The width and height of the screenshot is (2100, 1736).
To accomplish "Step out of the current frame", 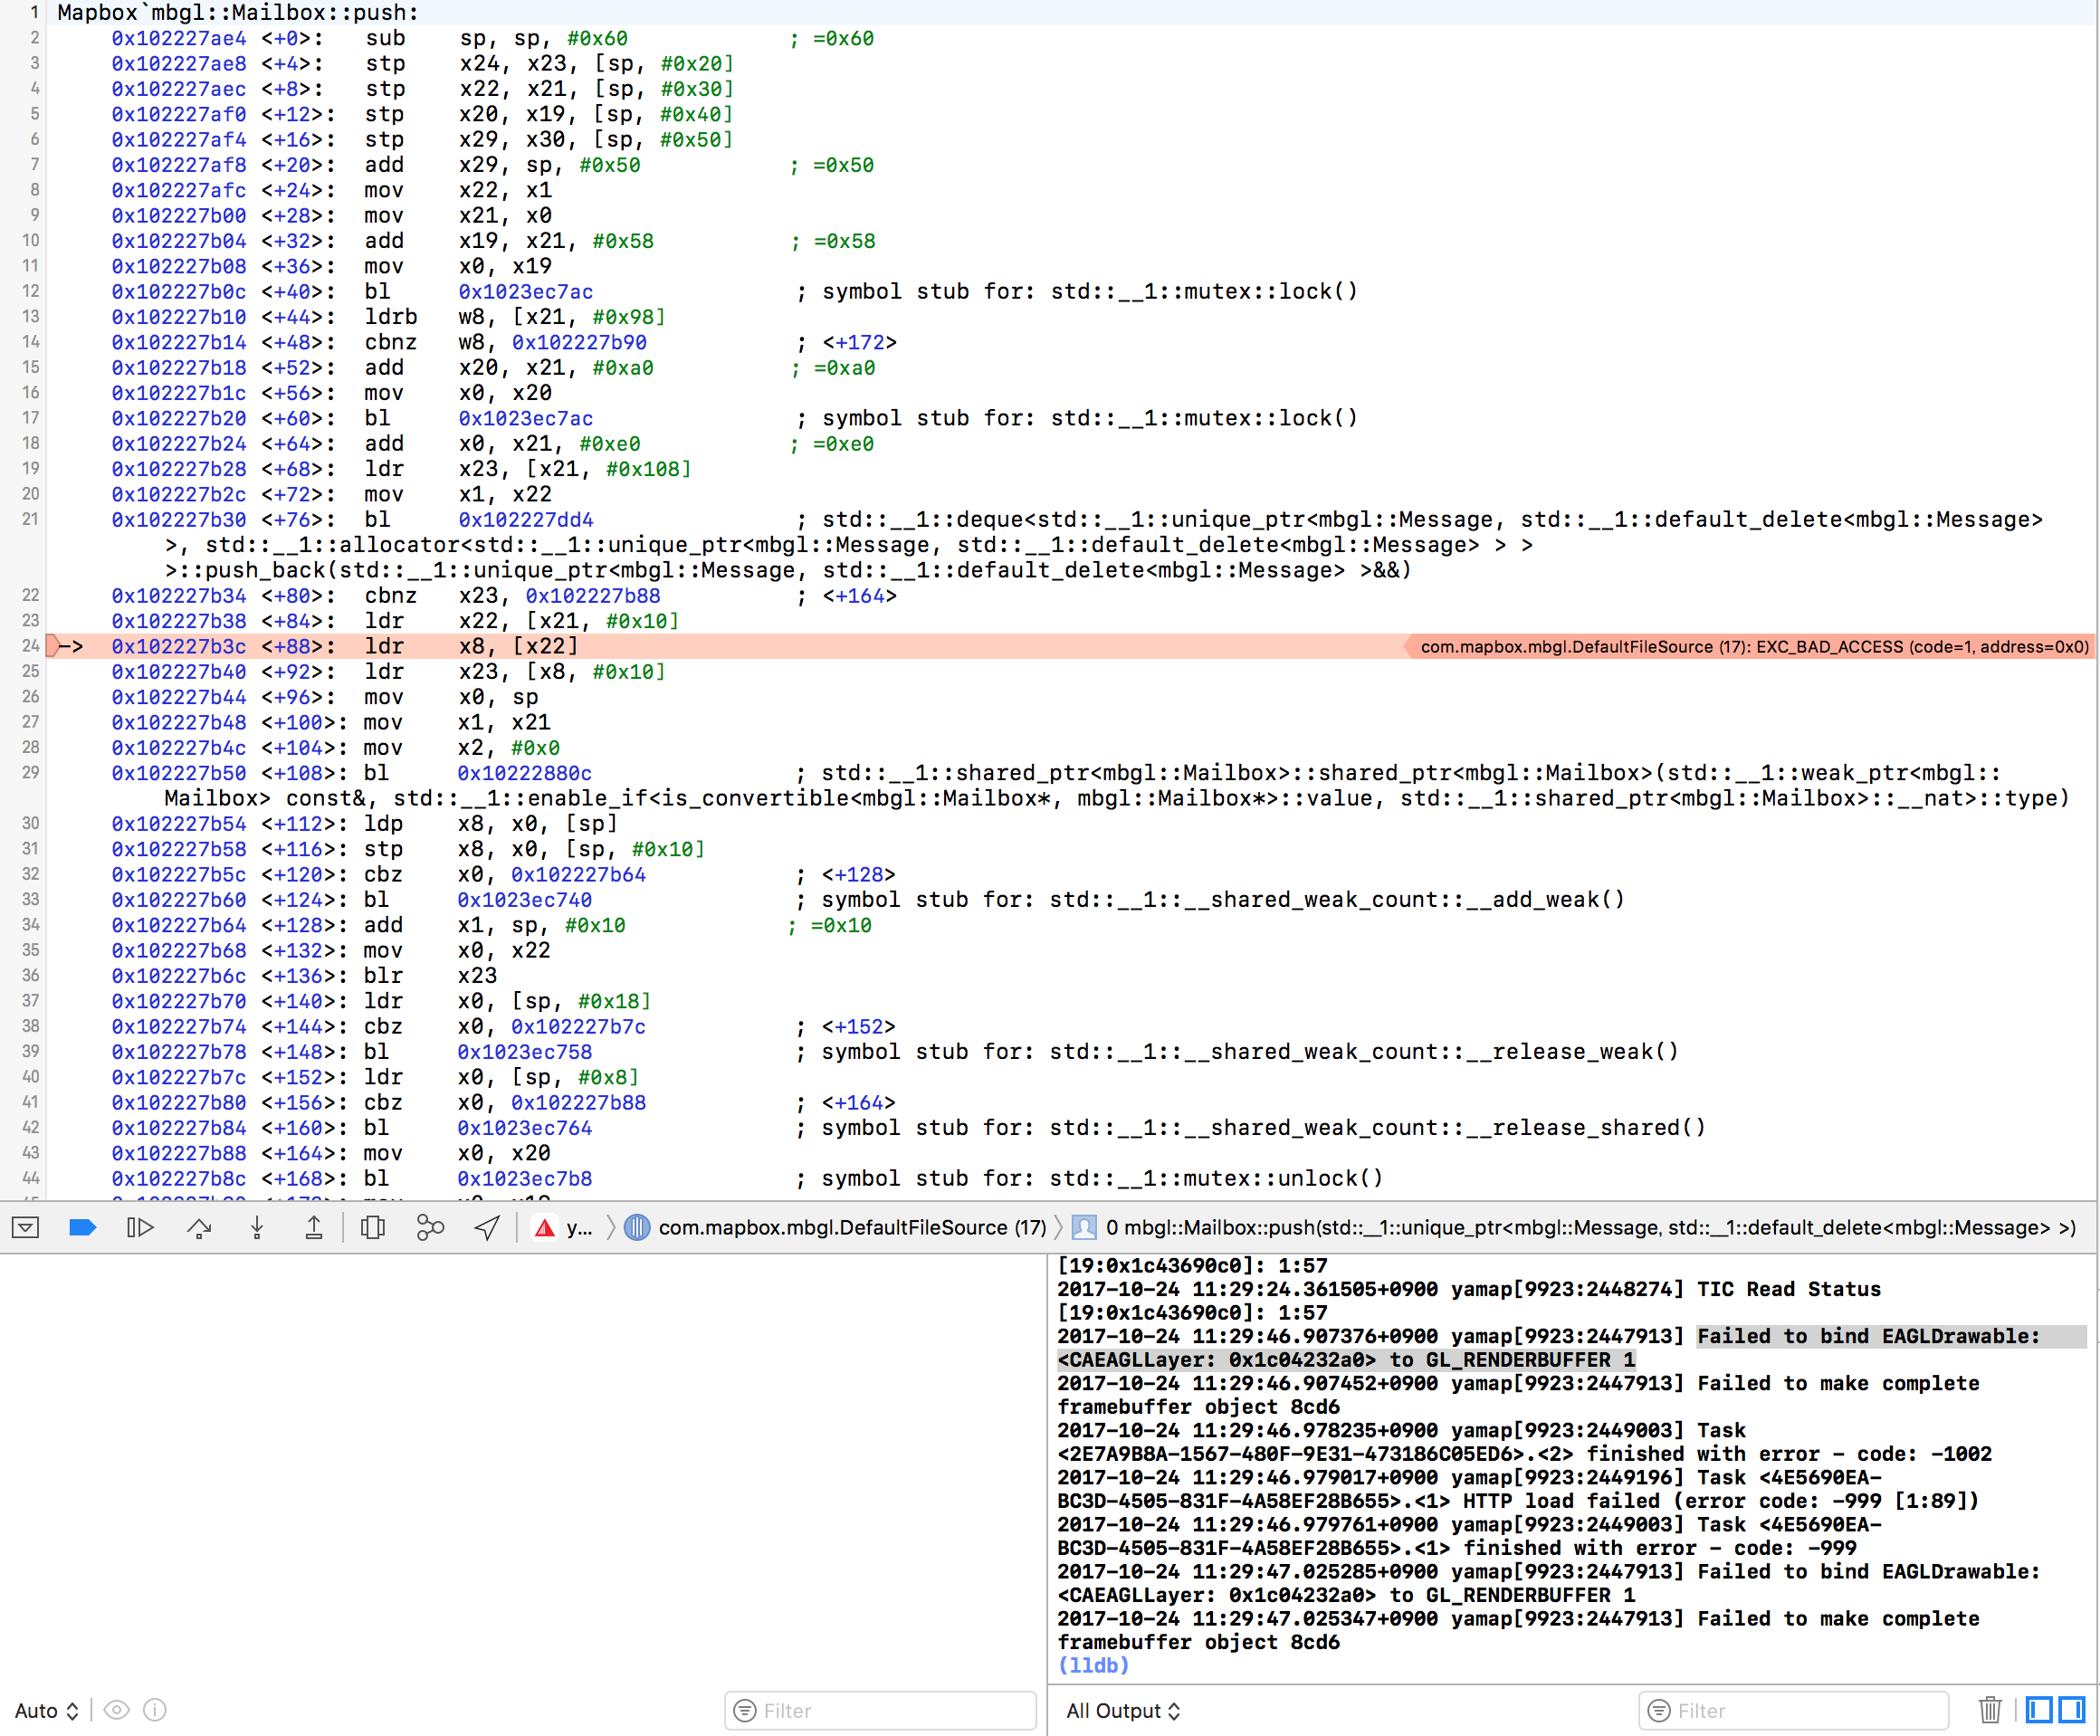I will (x=313, y=1227).
